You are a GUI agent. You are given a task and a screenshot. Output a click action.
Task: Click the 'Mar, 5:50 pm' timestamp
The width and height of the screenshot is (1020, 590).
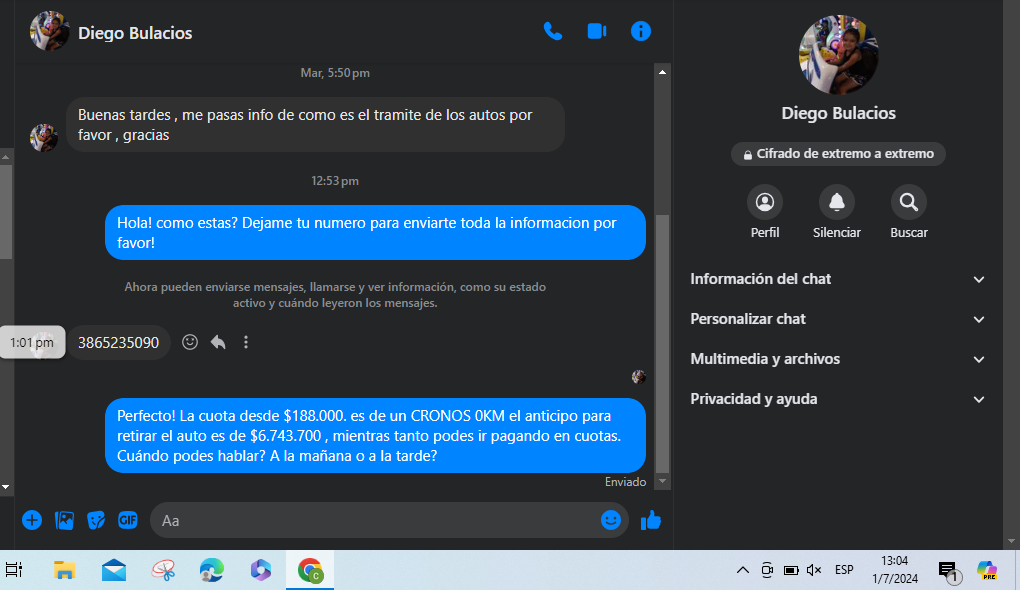[x=335, y=73]
